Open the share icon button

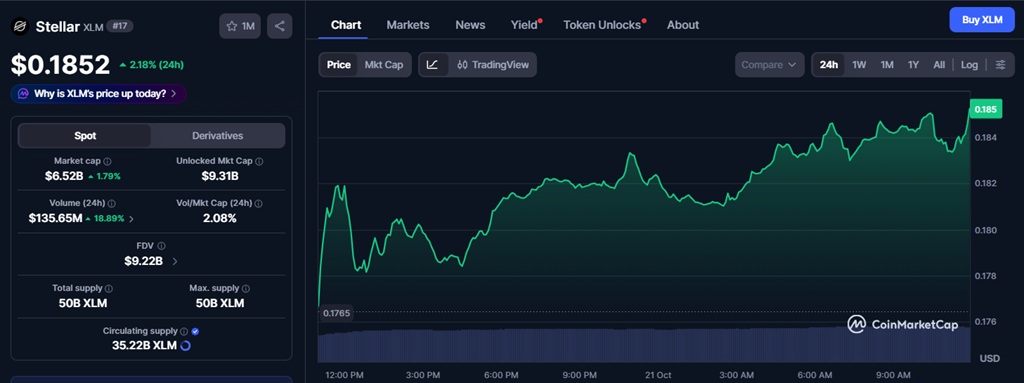pyautogui.click(x=280, y=26)
